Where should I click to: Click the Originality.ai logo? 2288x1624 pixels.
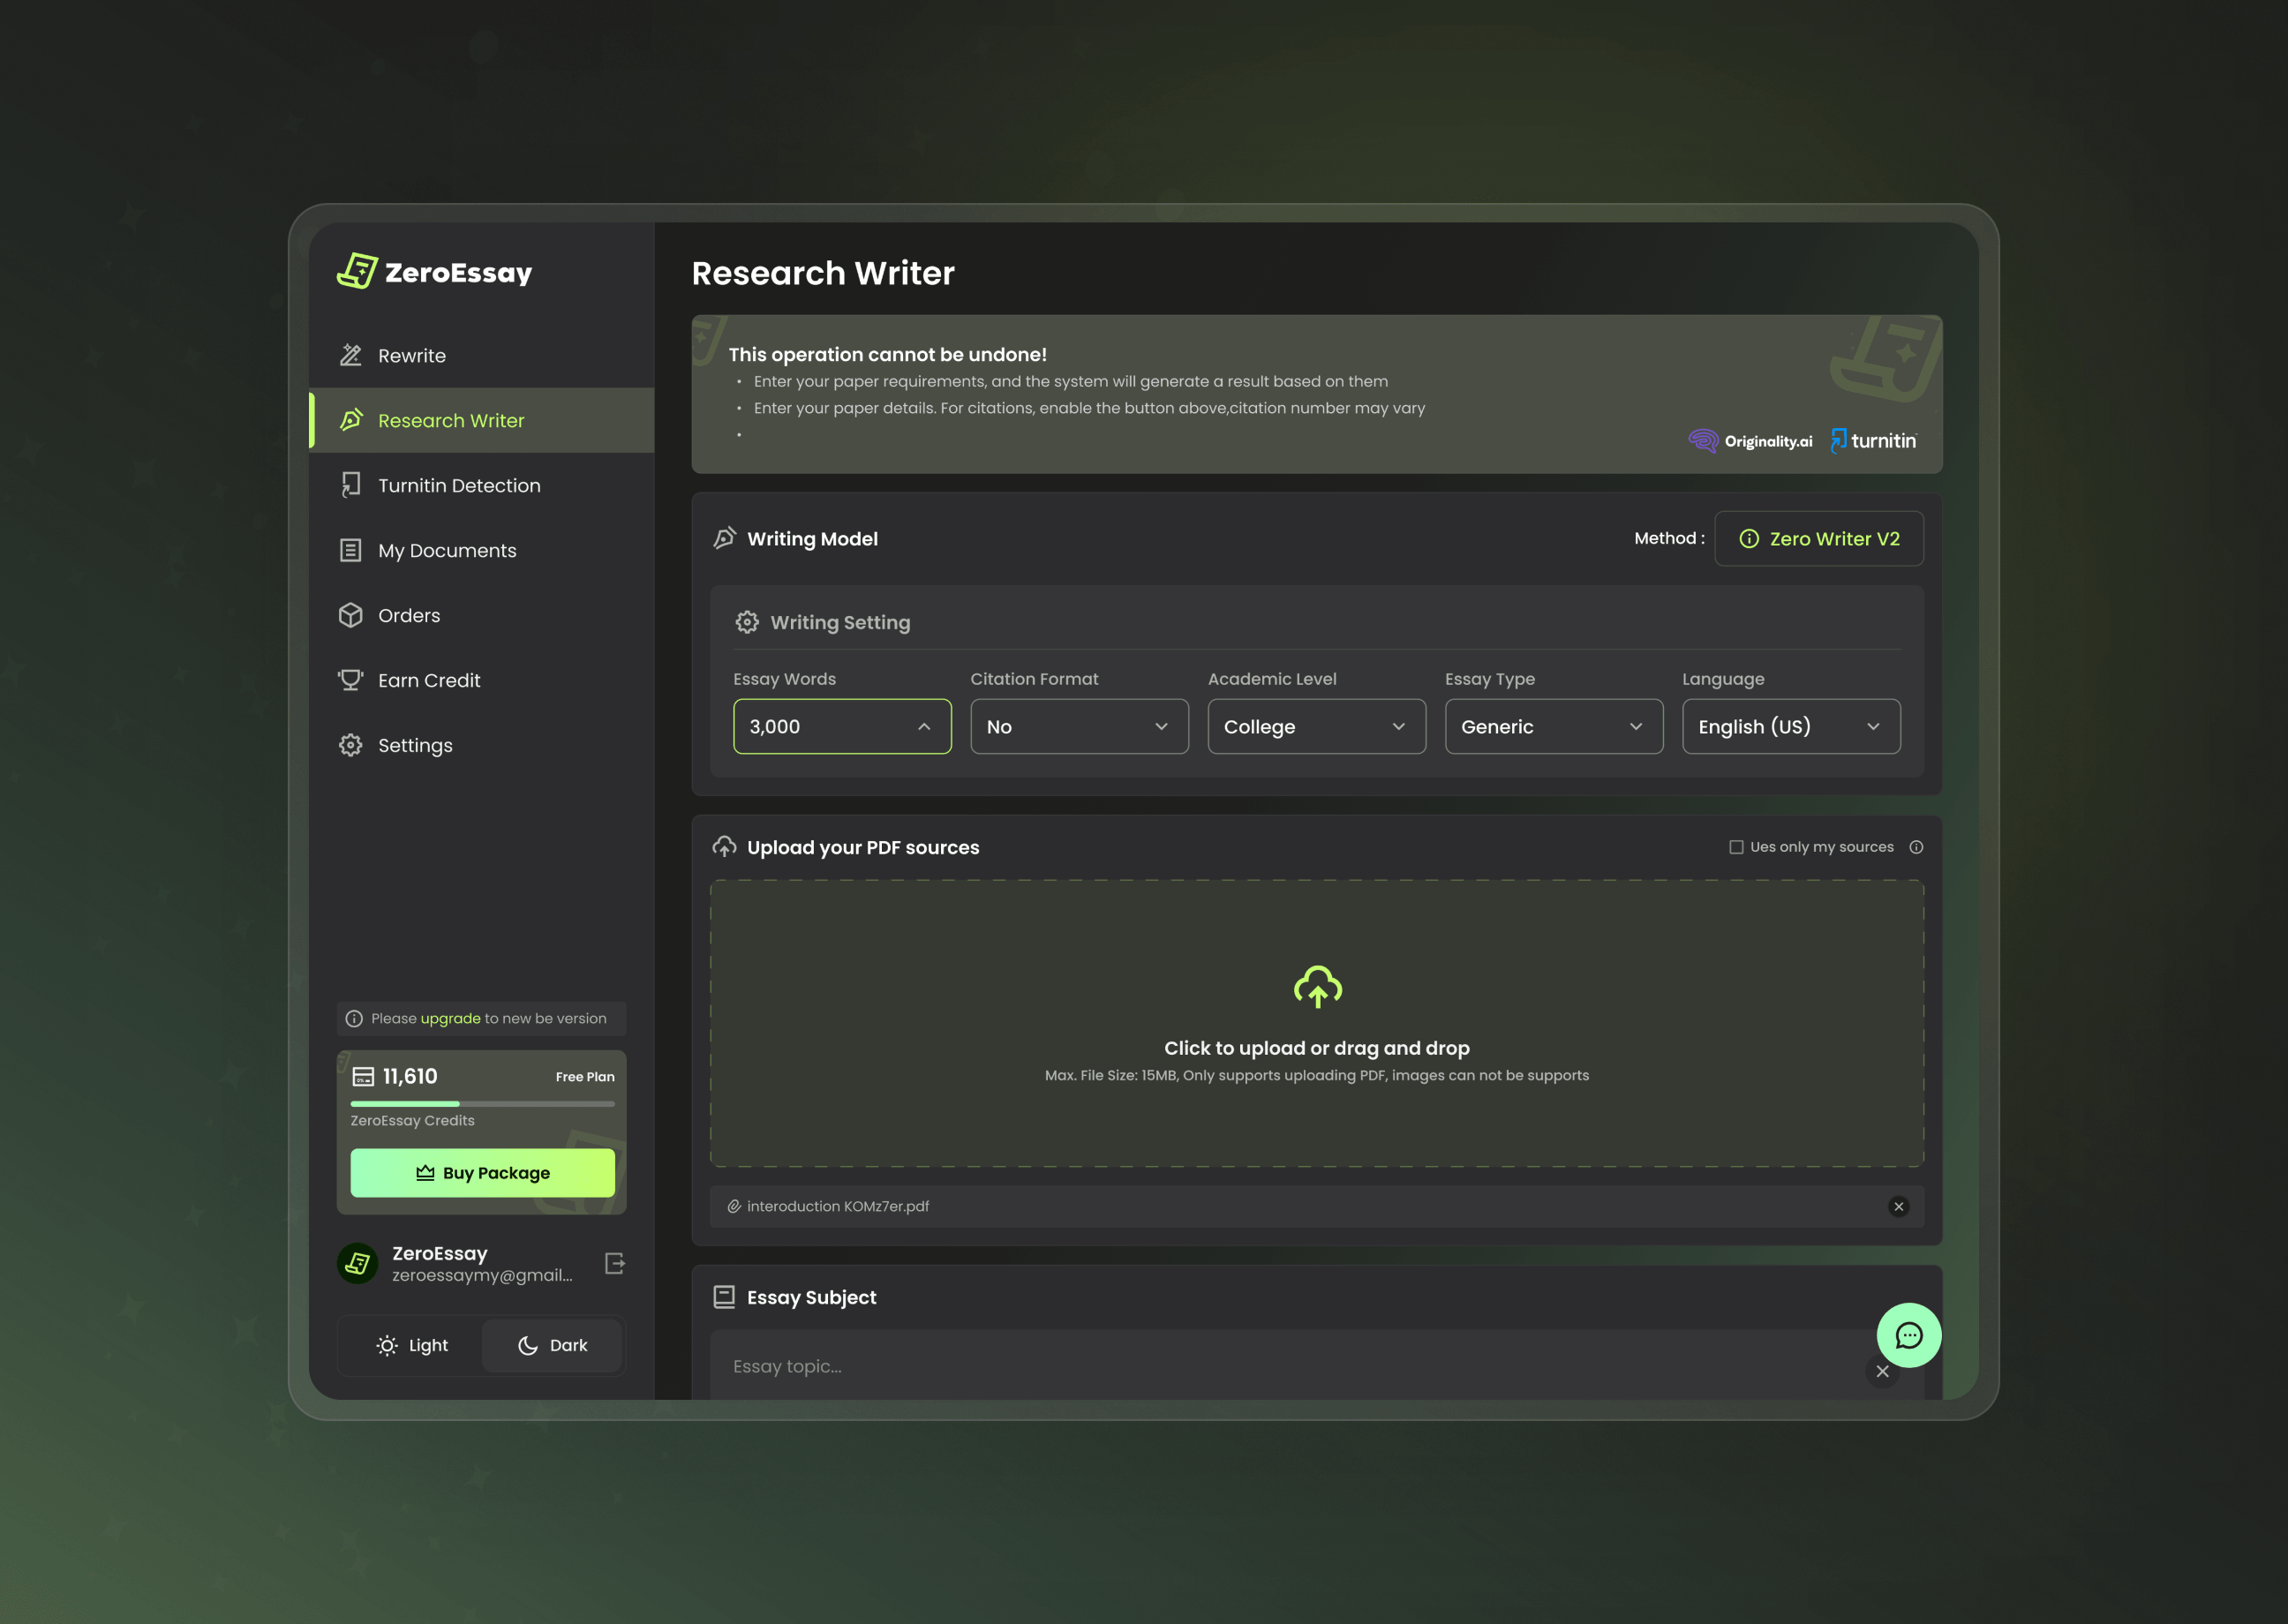1750,441
